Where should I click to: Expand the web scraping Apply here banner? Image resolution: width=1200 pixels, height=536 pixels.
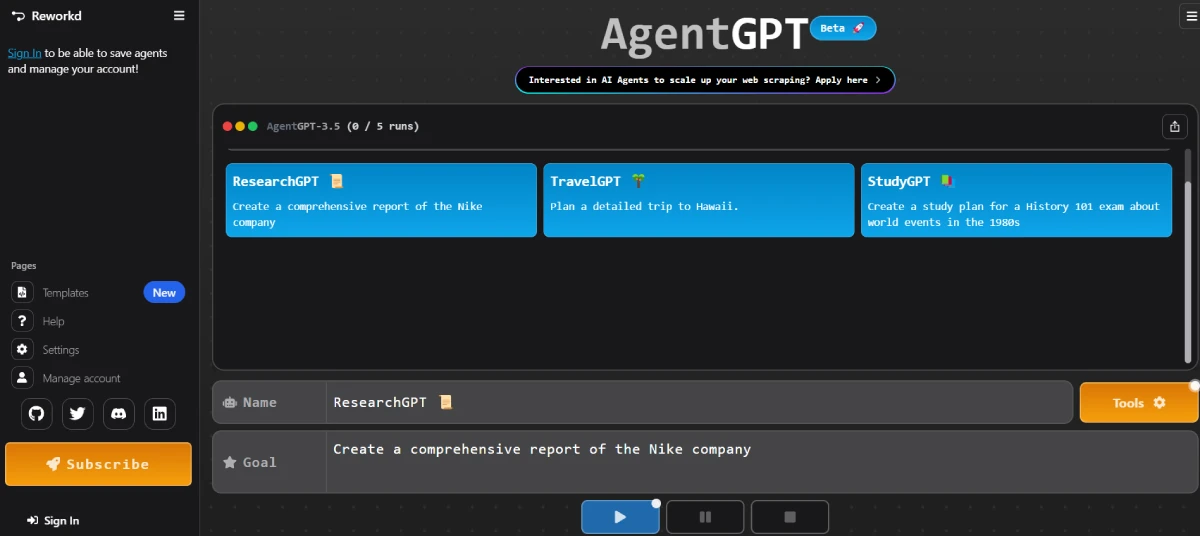pyautogui.click(x=705, y=80)
